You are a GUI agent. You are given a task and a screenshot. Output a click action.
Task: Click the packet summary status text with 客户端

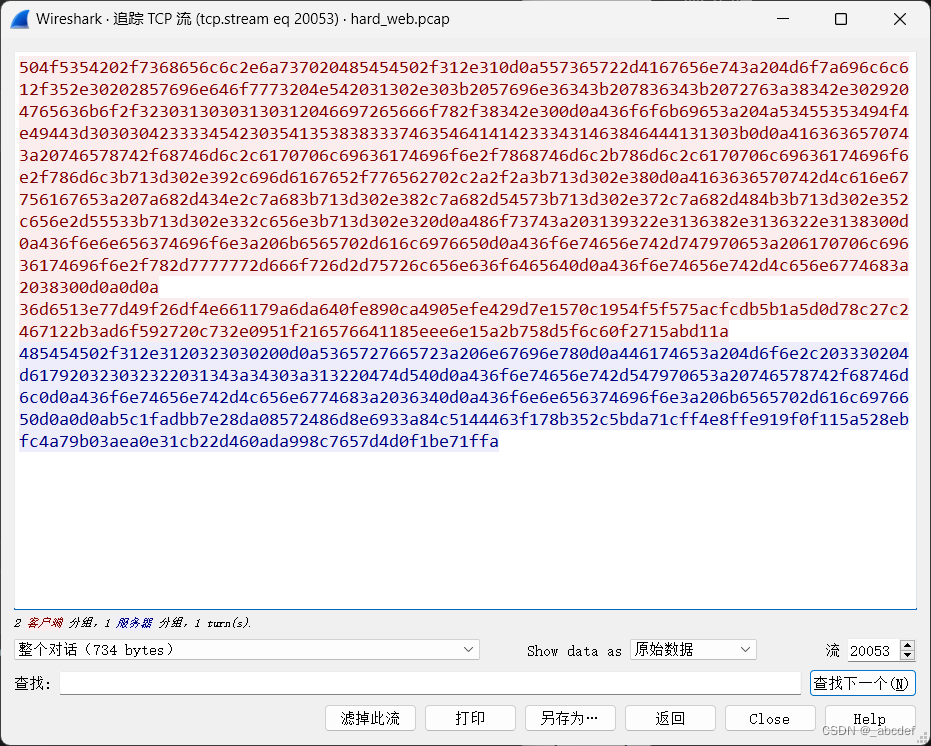132,623
